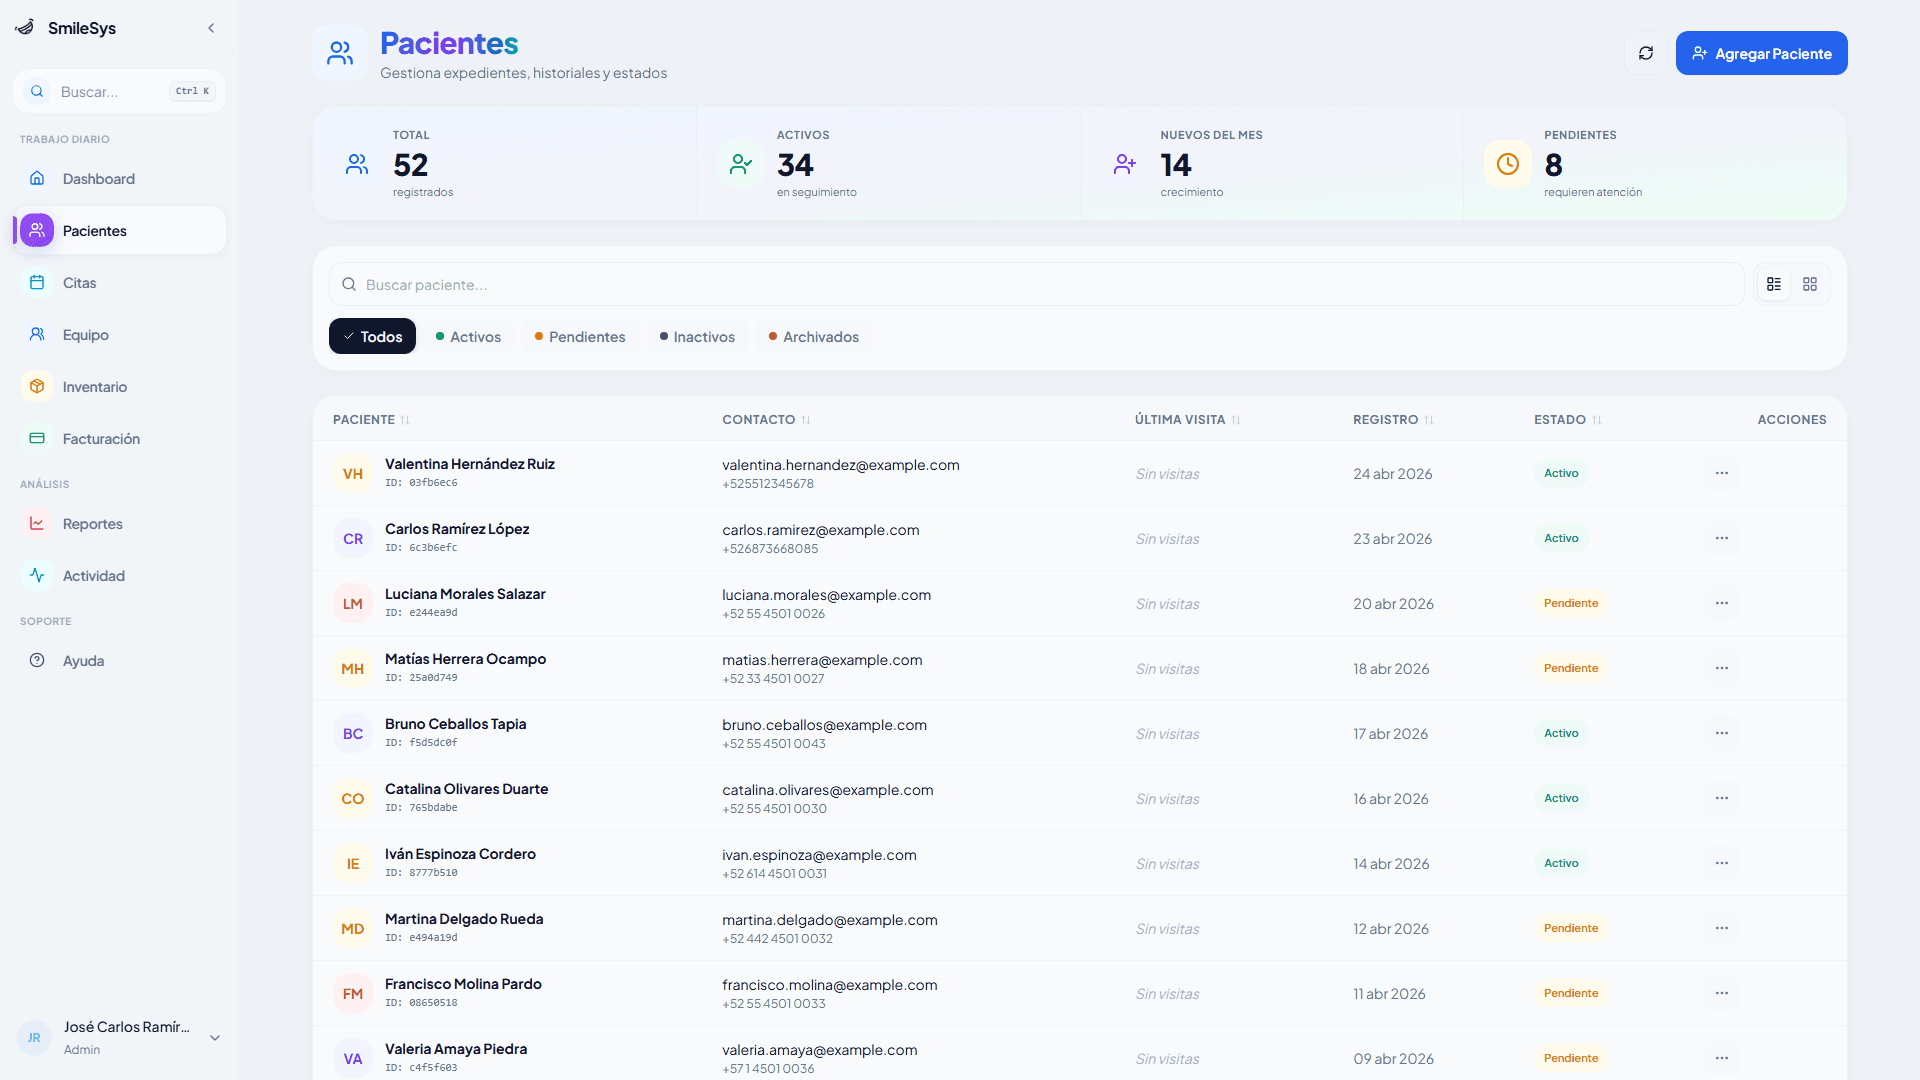Click the Agregar Paciente button
The width and height of the screenshot is (1920, 1080).
[1761, 53]
